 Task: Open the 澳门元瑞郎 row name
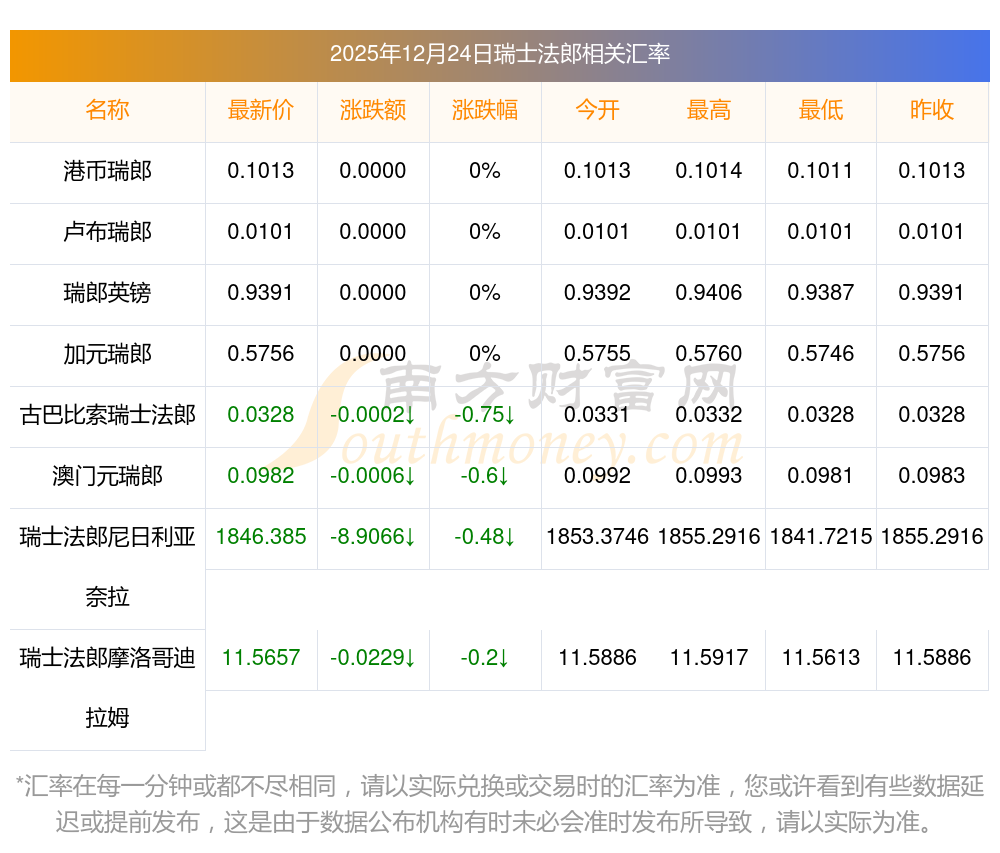point(107,476)
